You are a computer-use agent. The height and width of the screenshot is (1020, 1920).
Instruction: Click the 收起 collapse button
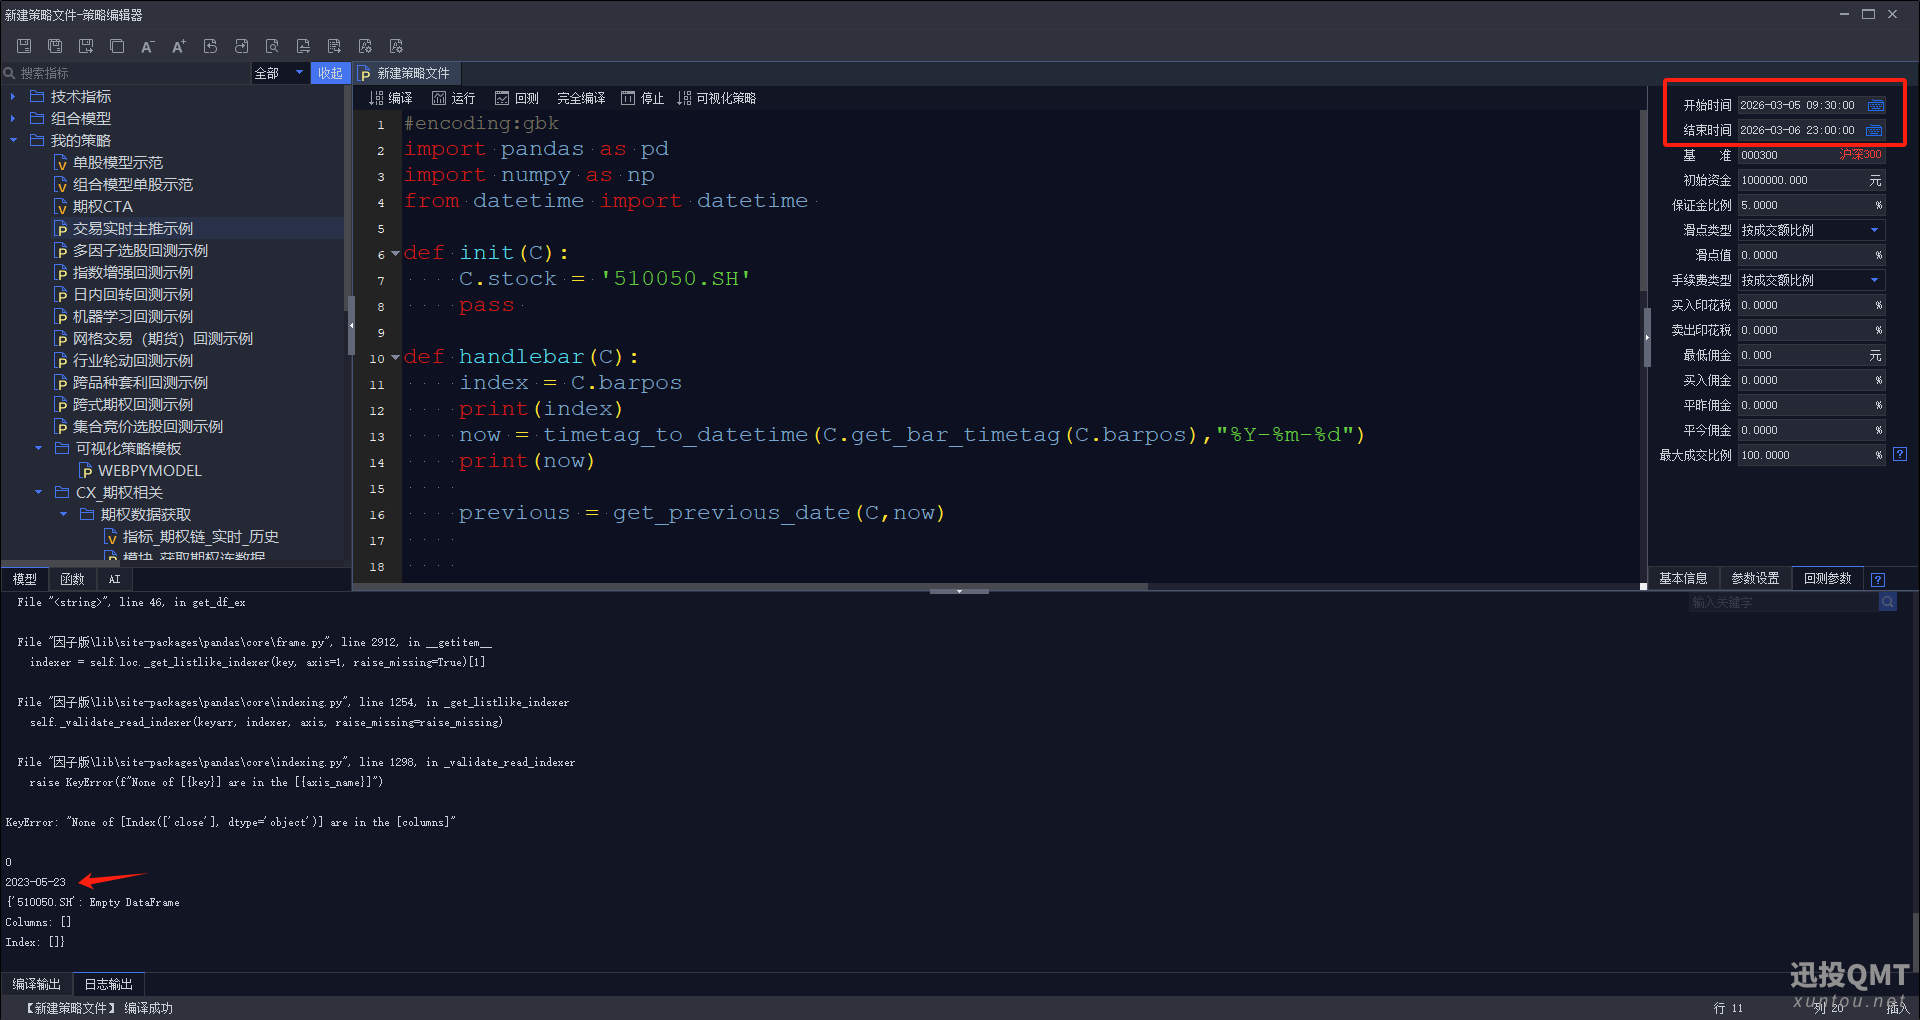(330, 73)
